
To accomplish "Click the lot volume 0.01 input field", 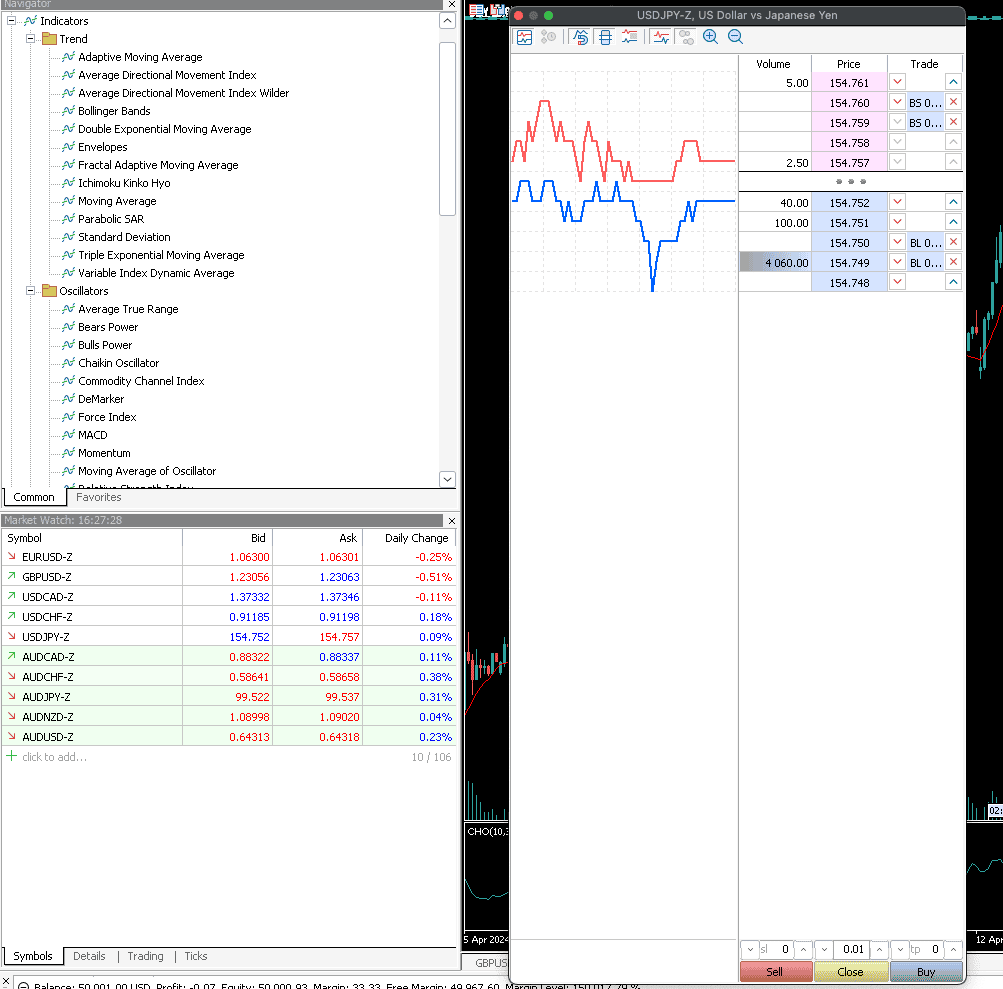I will tap(850, 949).
